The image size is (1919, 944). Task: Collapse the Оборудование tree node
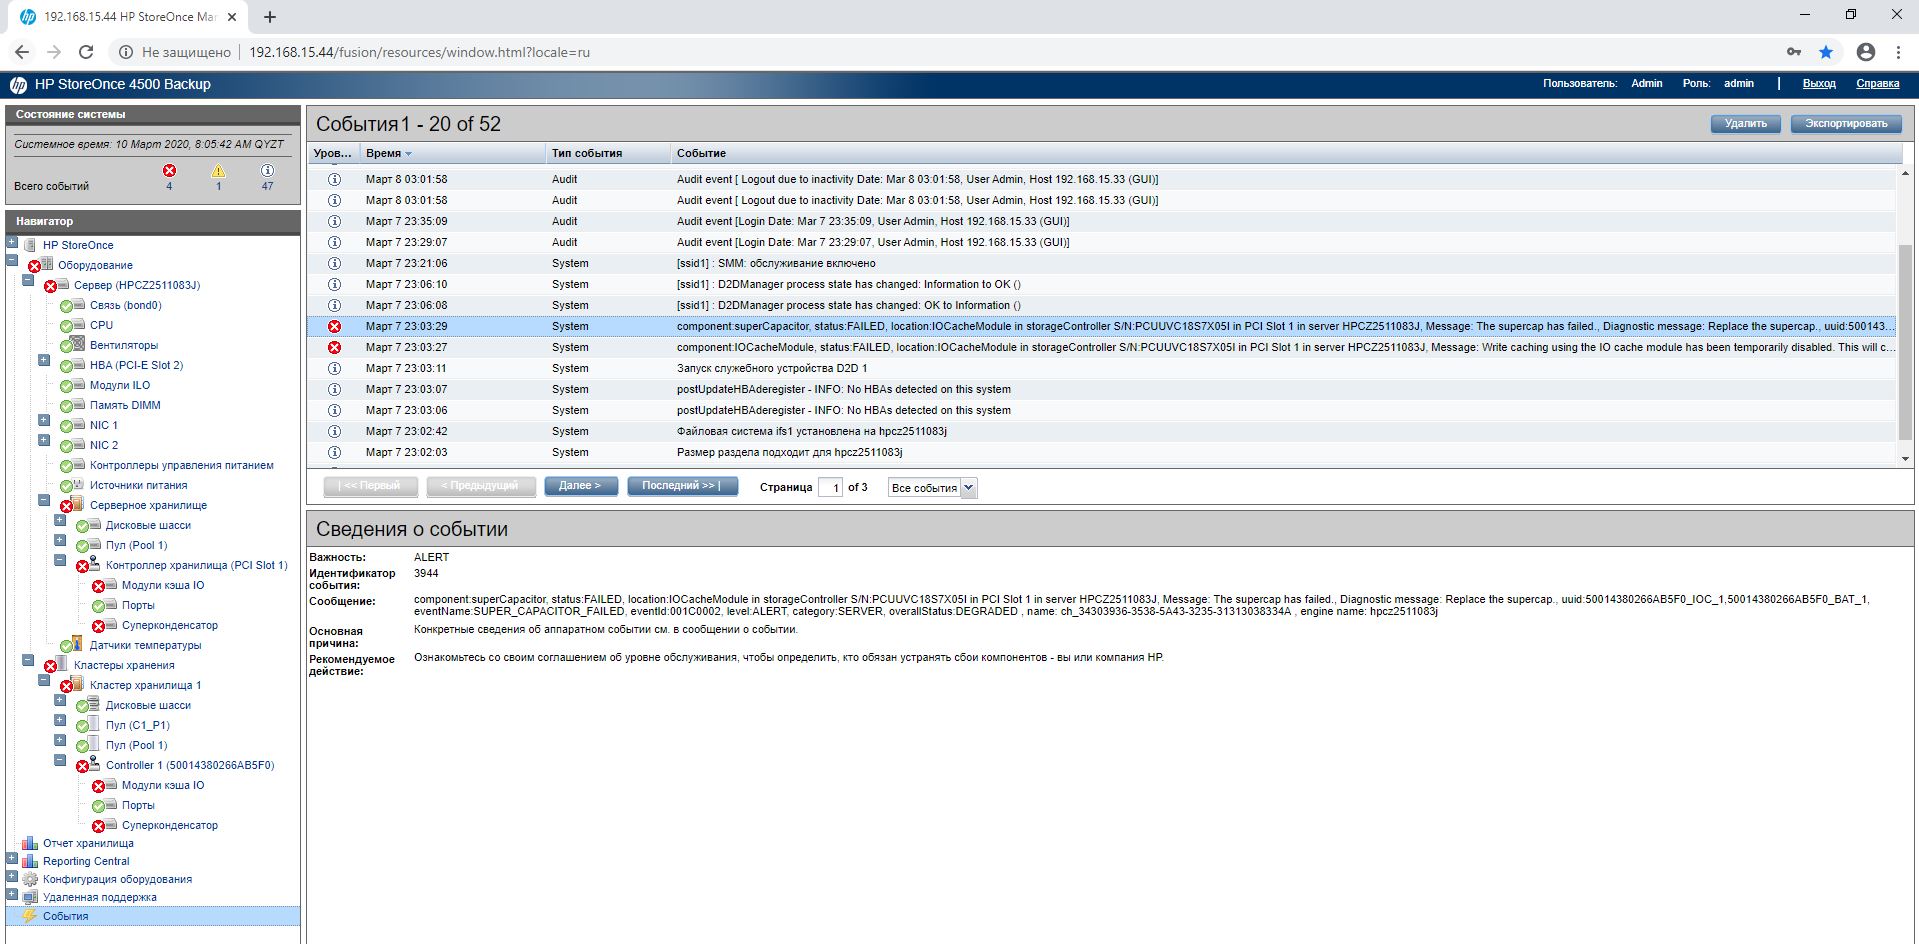(x=12, y=261)
